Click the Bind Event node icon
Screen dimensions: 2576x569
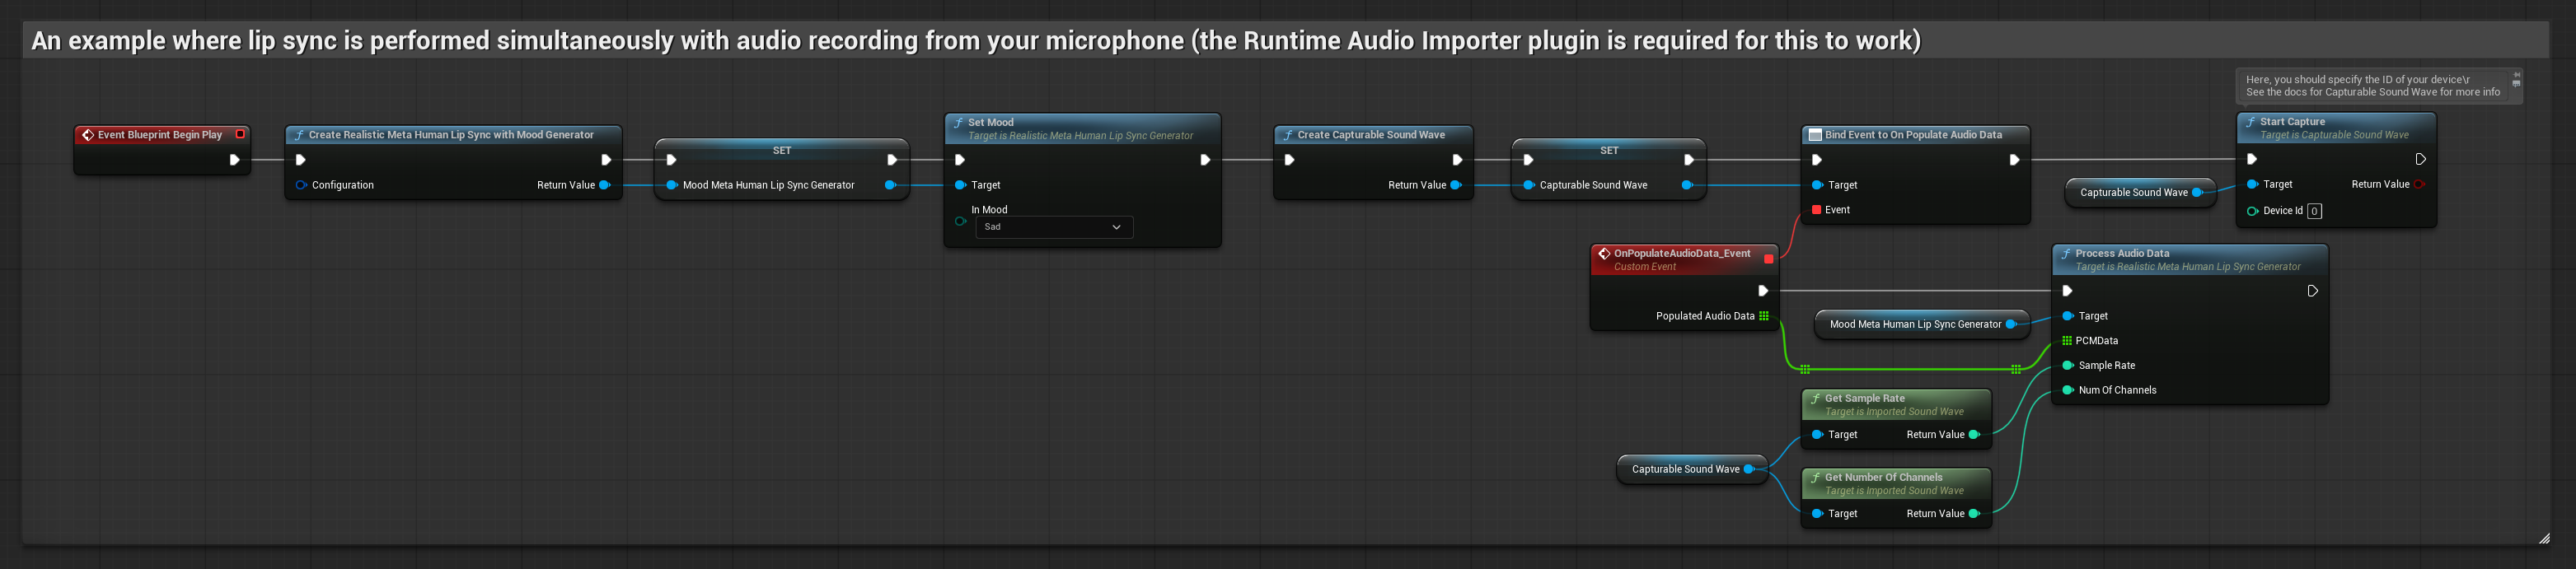click(x=1815, y=135)
